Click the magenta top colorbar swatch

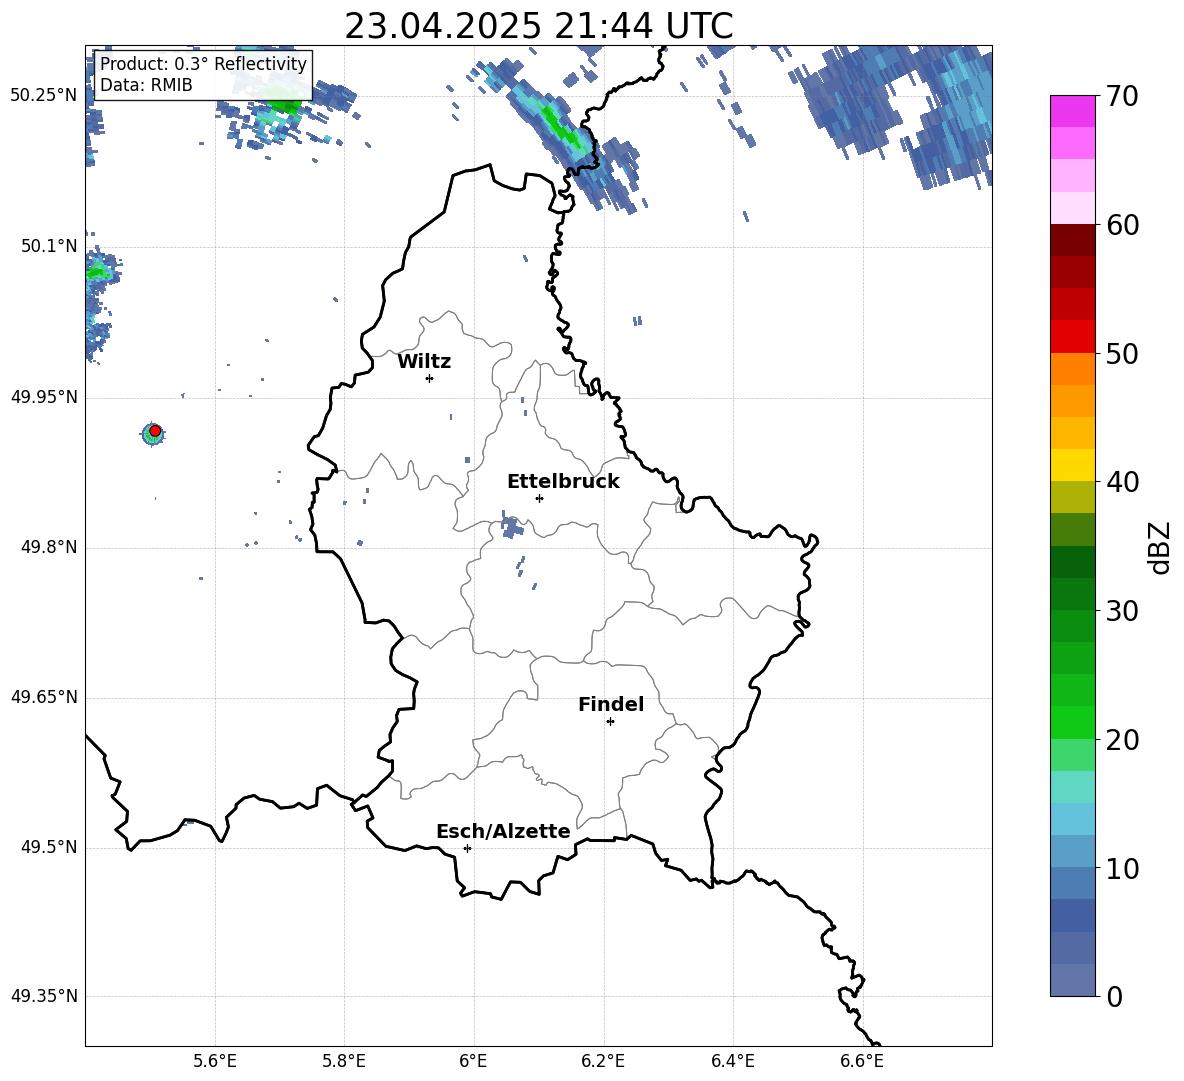tap(1072, 112)
